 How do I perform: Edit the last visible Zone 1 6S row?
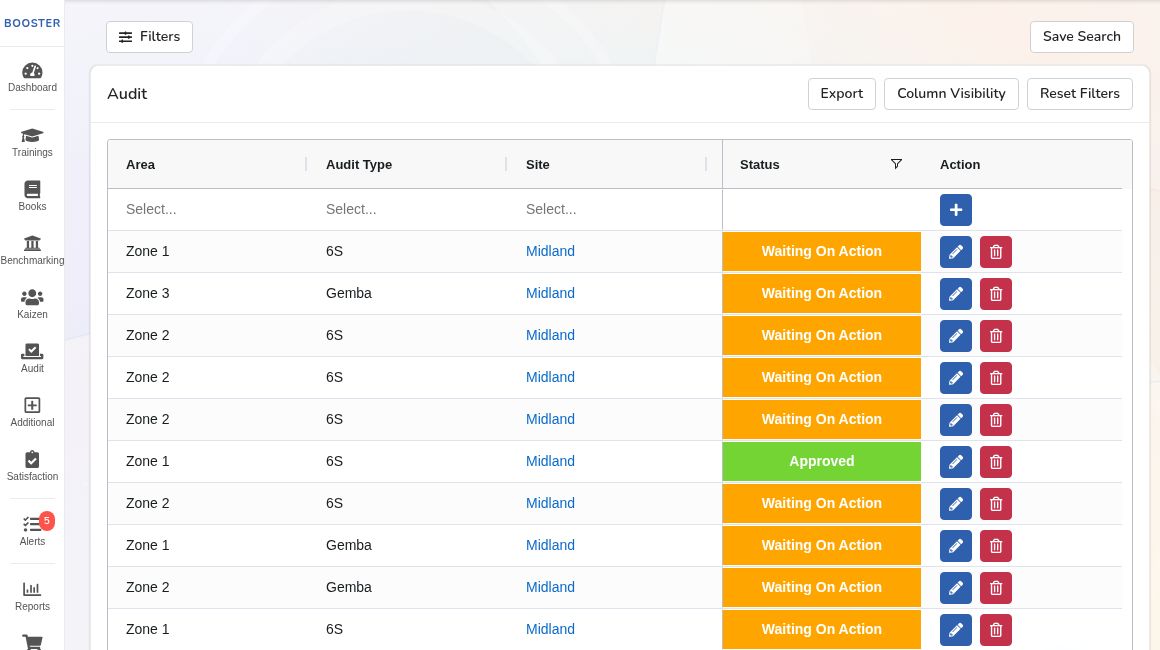coord(956,630)
